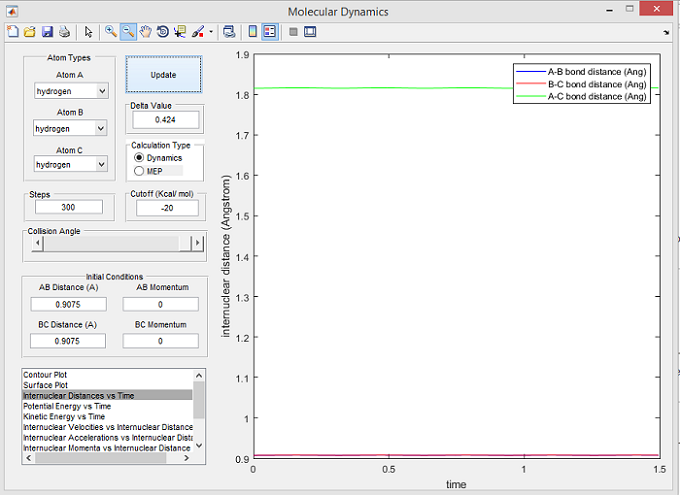Open the Atom A type dropdown

click(x=70, y=91)
